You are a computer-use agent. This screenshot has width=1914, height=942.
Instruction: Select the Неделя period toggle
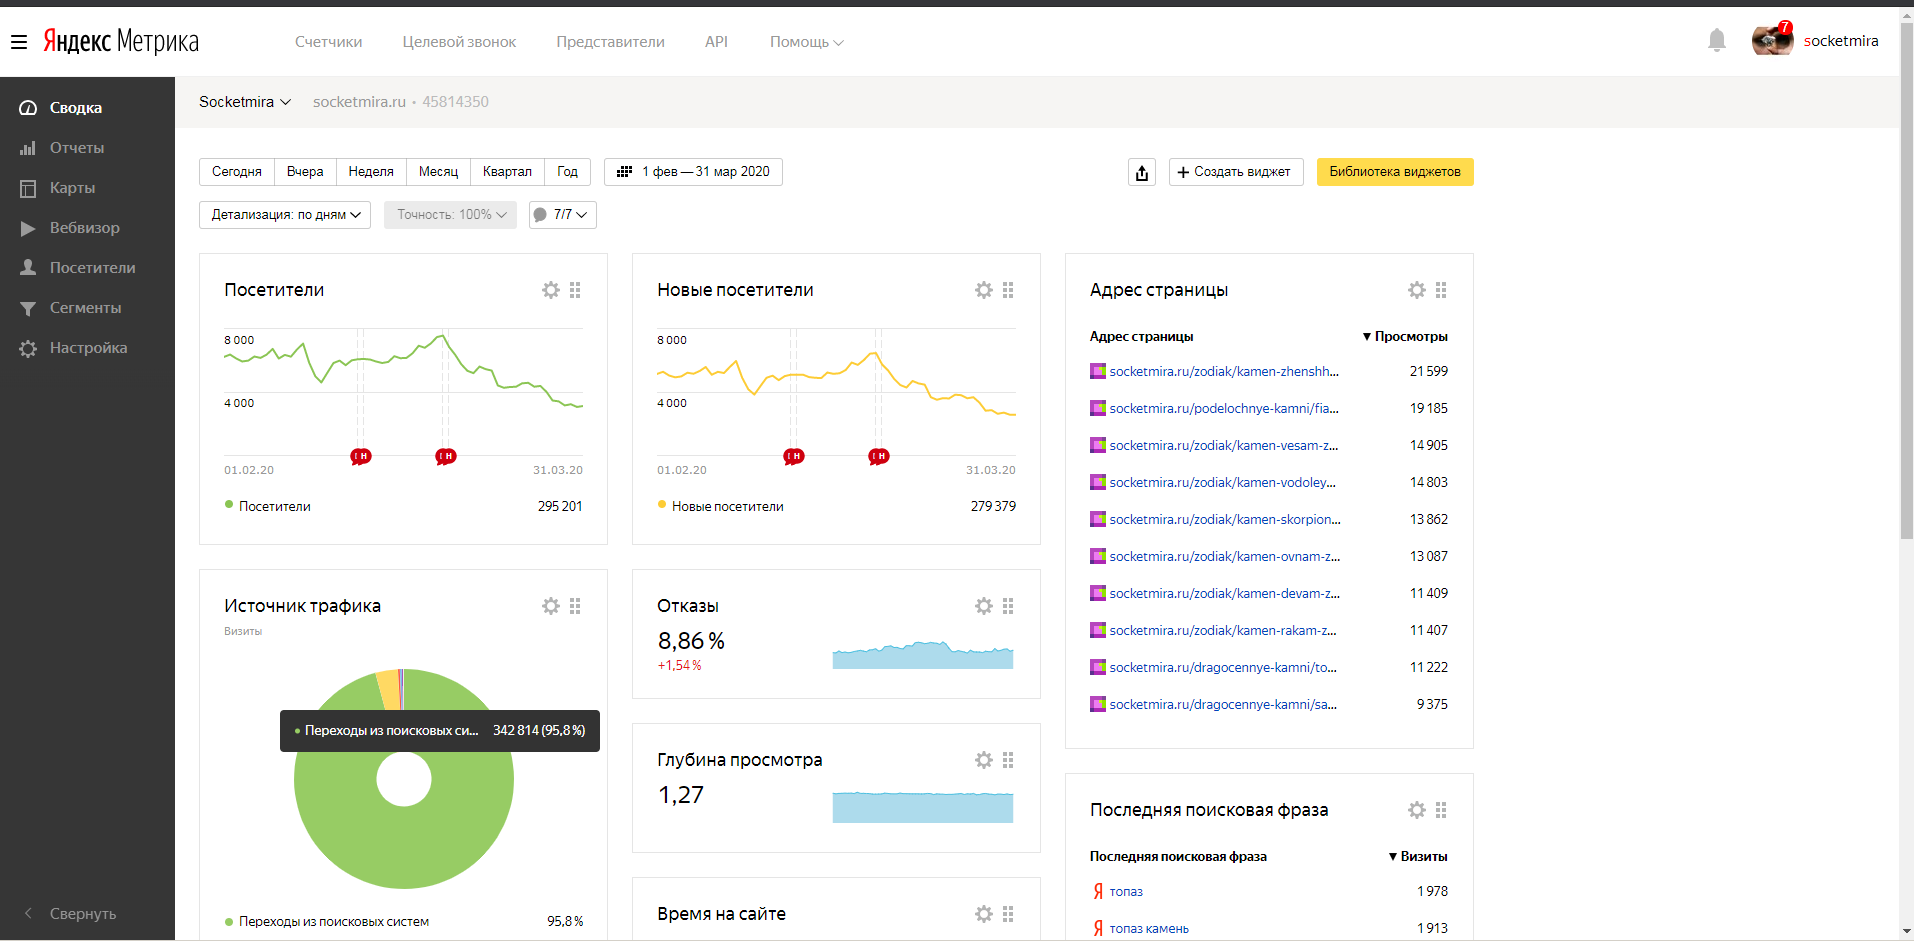click(x=371, y=172)
